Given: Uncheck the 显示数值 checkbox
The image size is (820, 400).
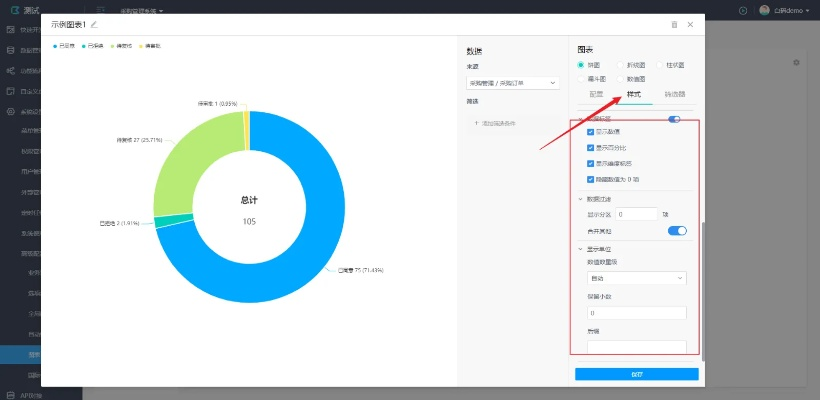Looking at the screenshot, I should [x=591, y=132].
